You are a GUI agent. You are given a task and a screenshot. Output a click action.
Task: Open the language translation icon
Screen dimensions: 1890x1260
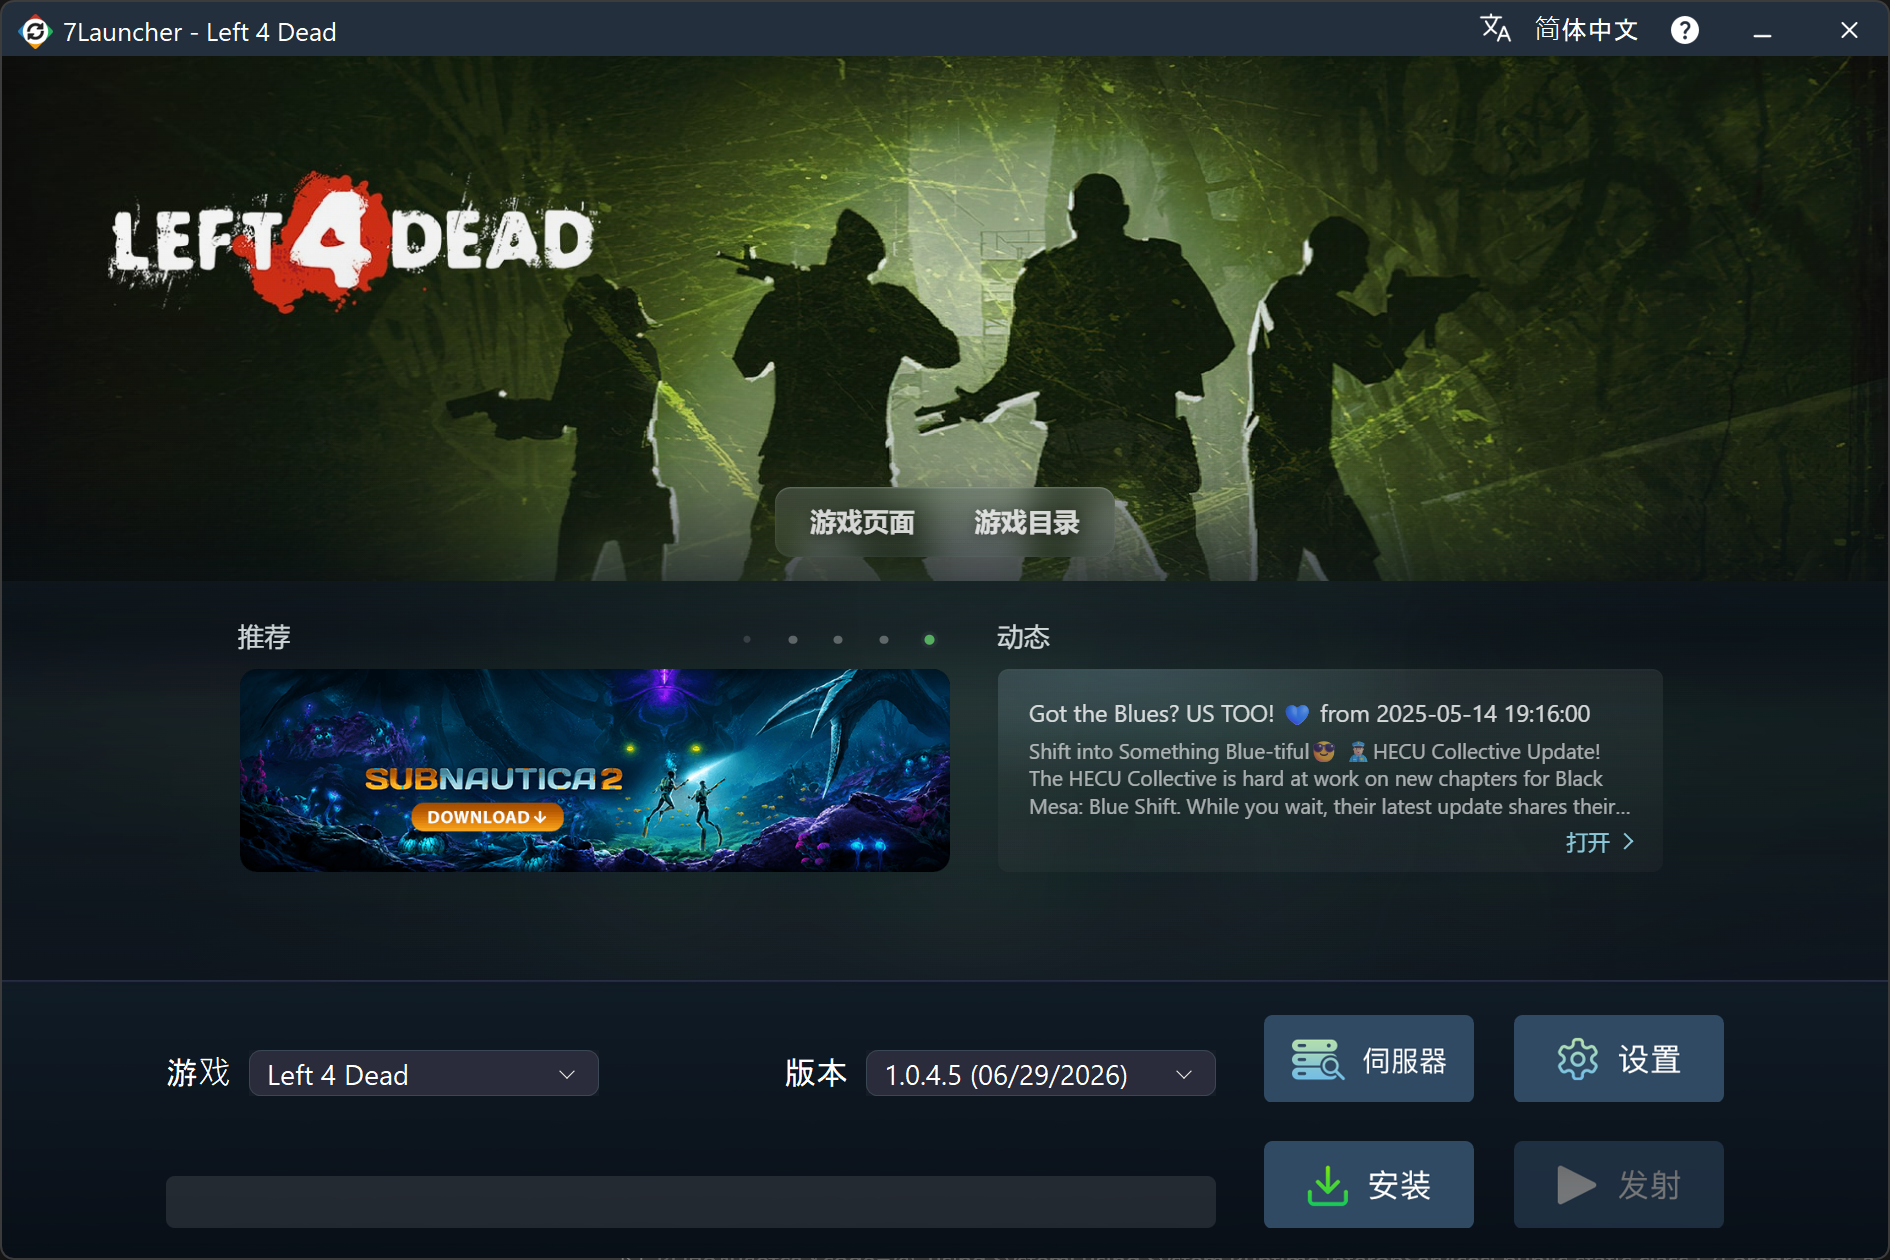click(1495, 29)
